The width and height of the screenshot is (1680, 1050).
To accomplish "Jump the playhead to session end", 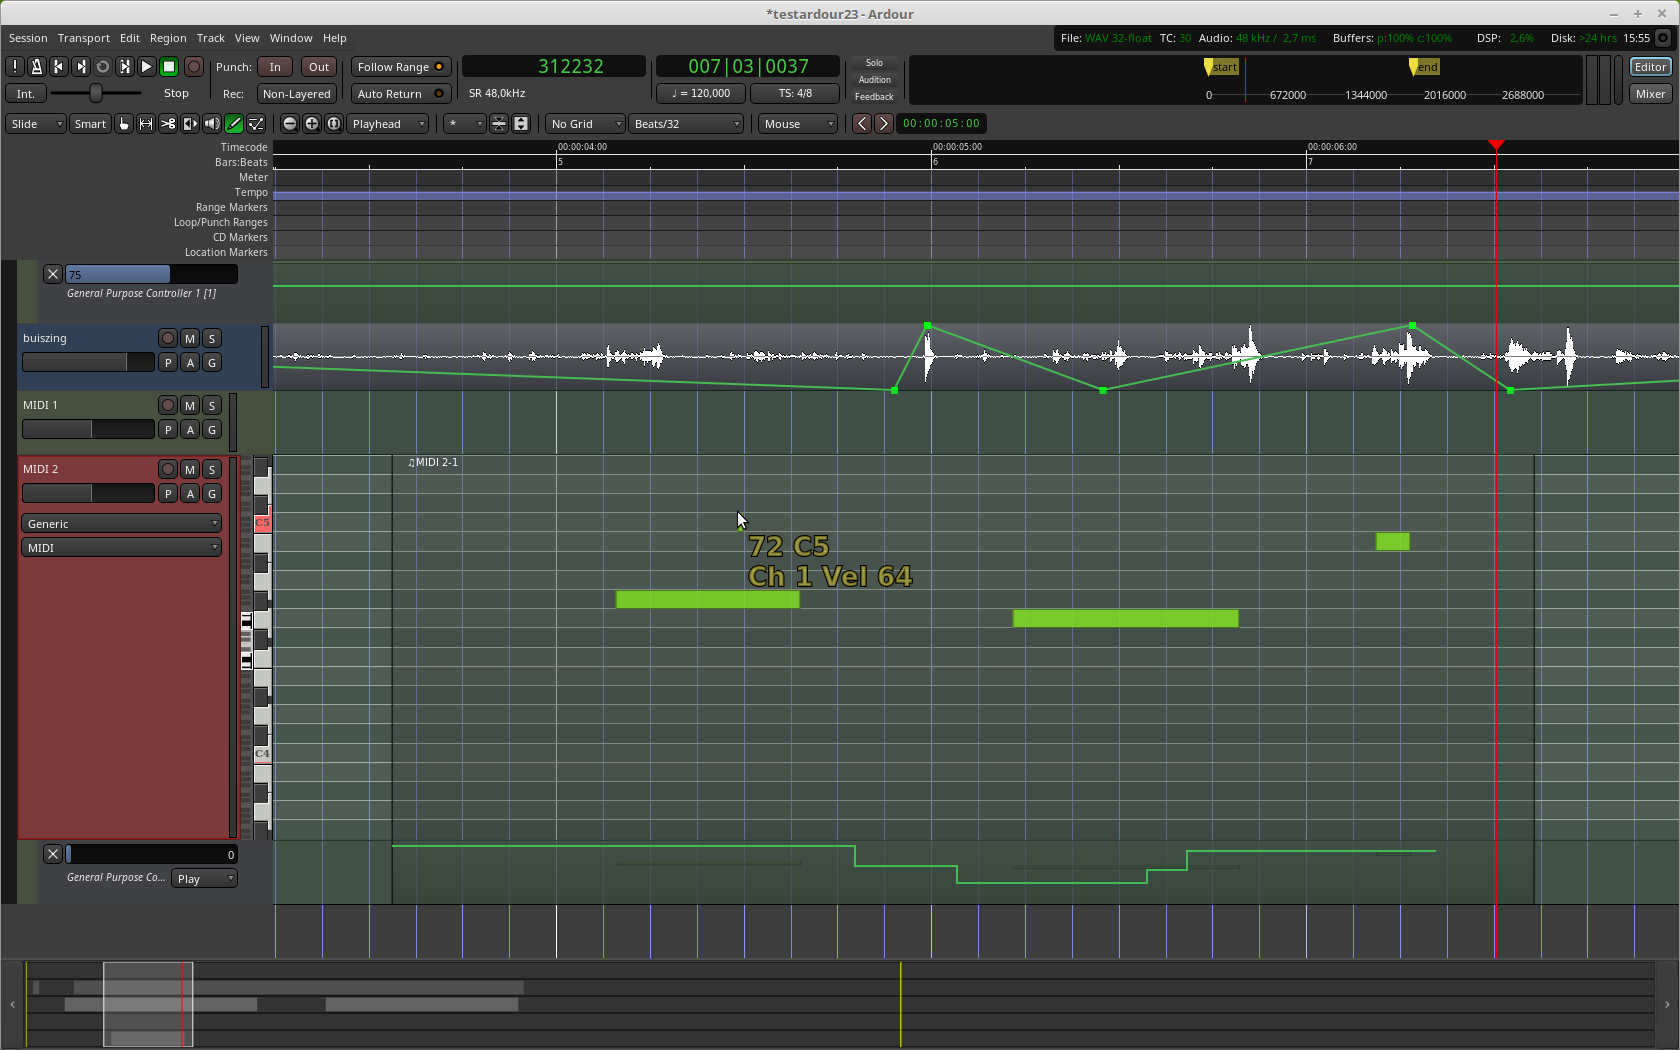I will 81,67.
